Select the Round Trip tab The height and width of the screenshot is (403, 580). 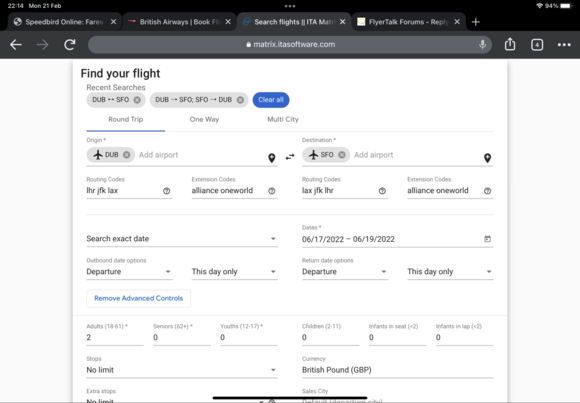pos(126,120)
